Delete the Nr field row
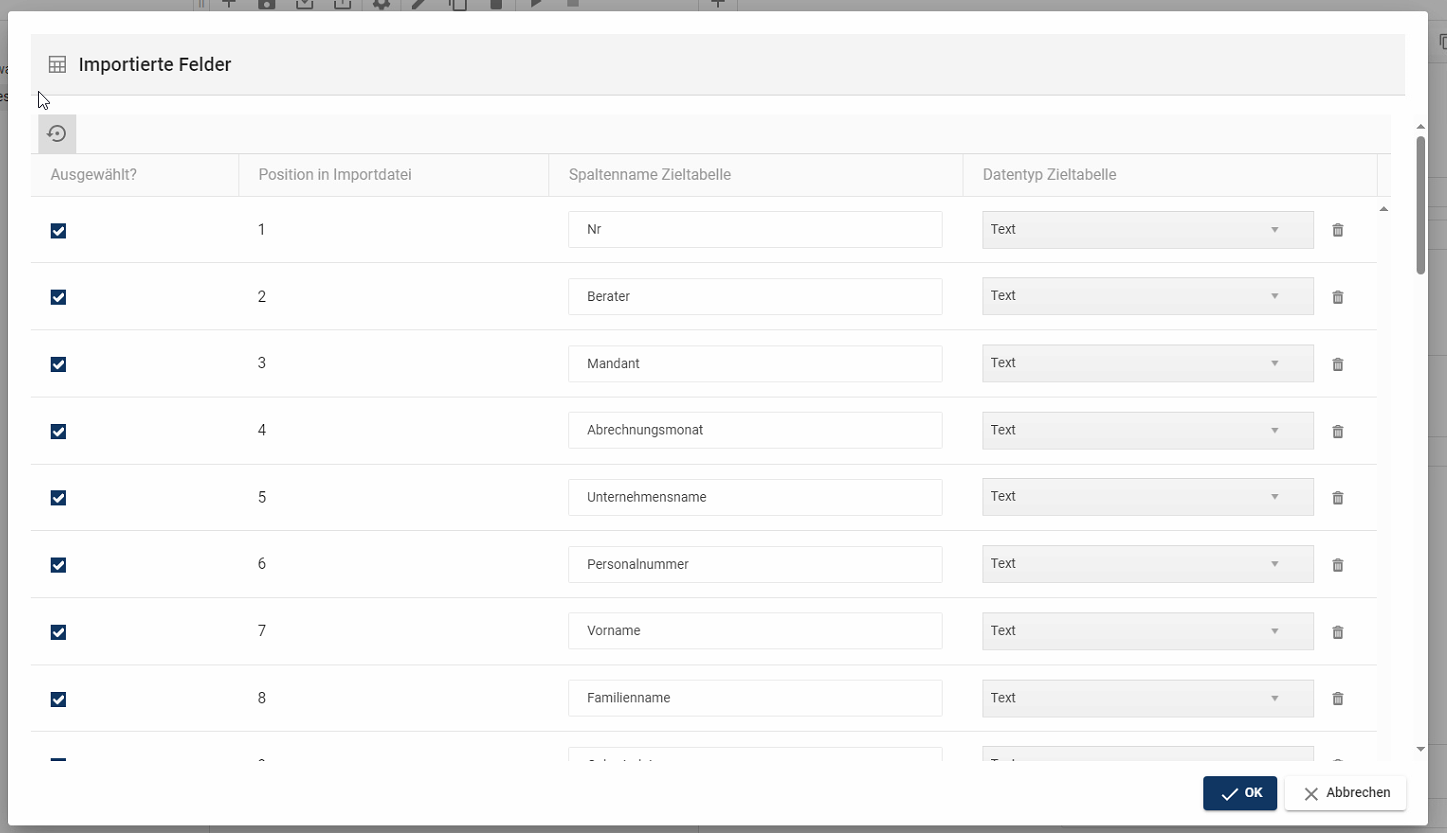The width and height of the screenshot is (1447, 833). 1337,230
